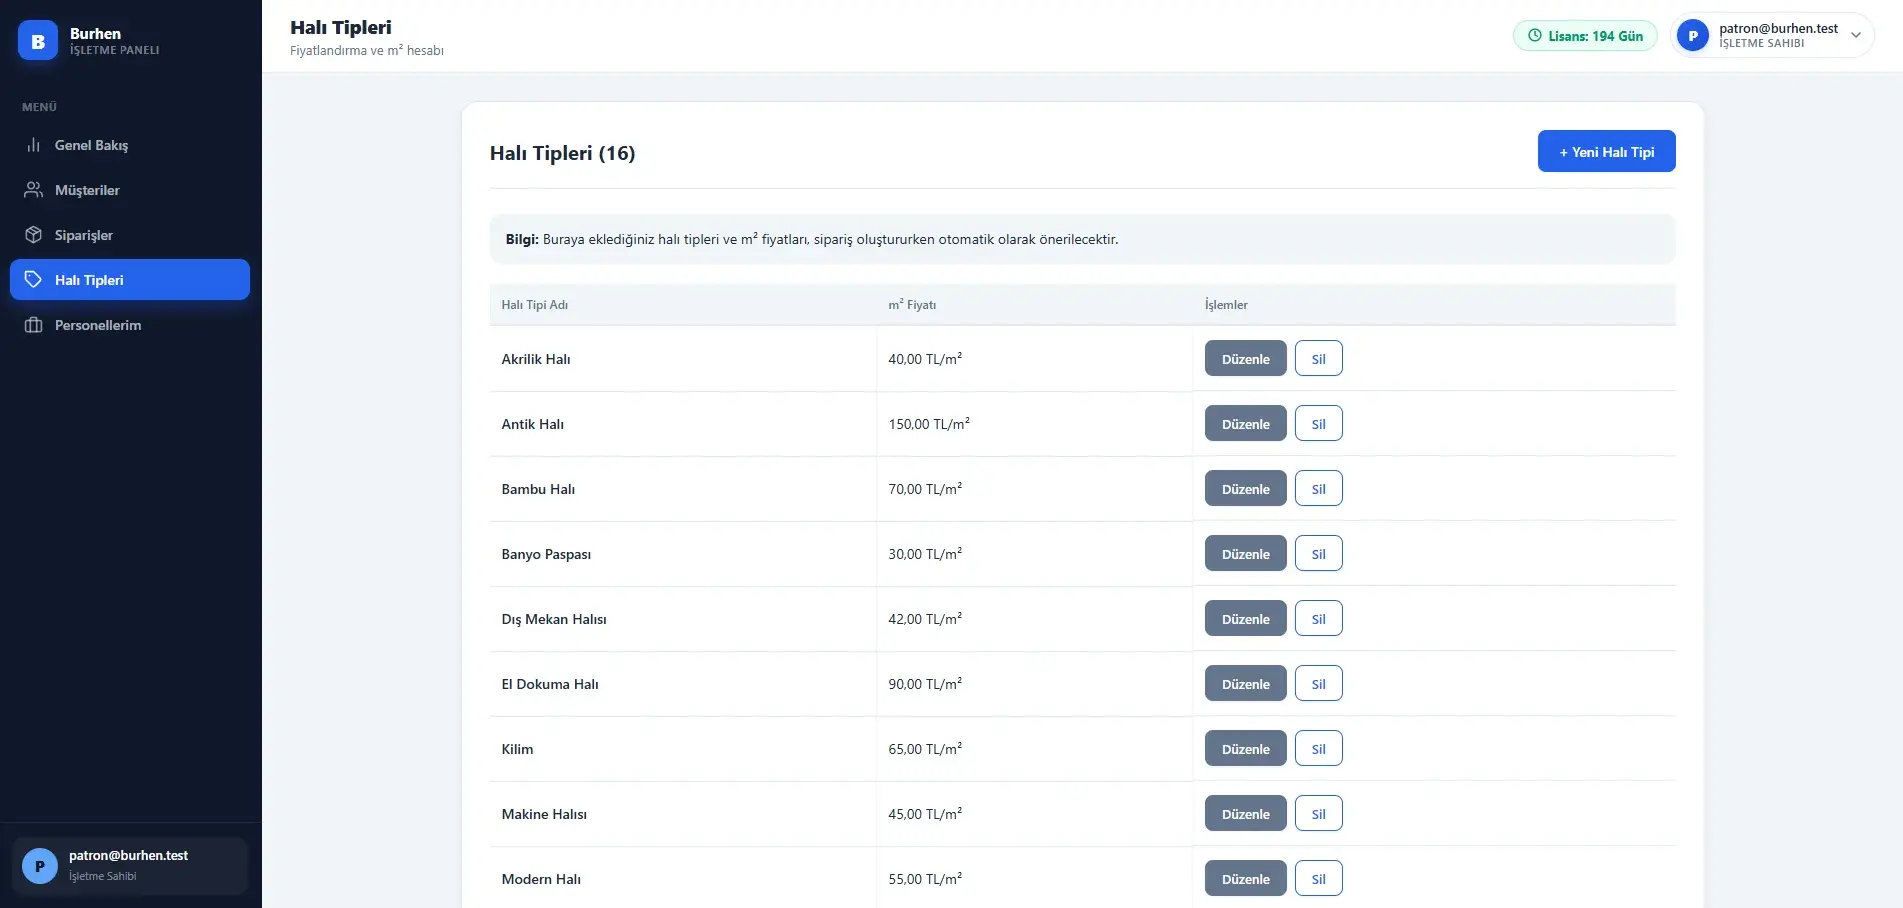The height and width of the screenshot is (908, 1903).
Task: Click the Genel Bakış chart icon
Action: (34, 145)
